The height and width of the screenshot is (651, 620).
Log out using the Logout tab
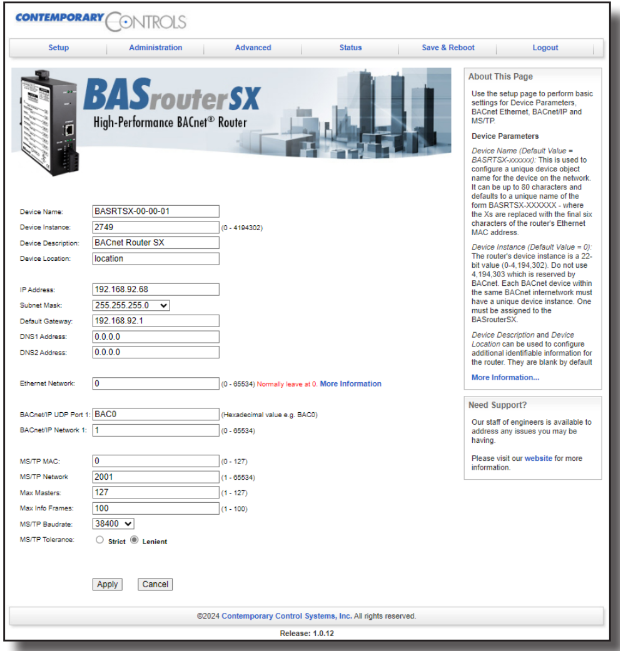tap(545, 48)
